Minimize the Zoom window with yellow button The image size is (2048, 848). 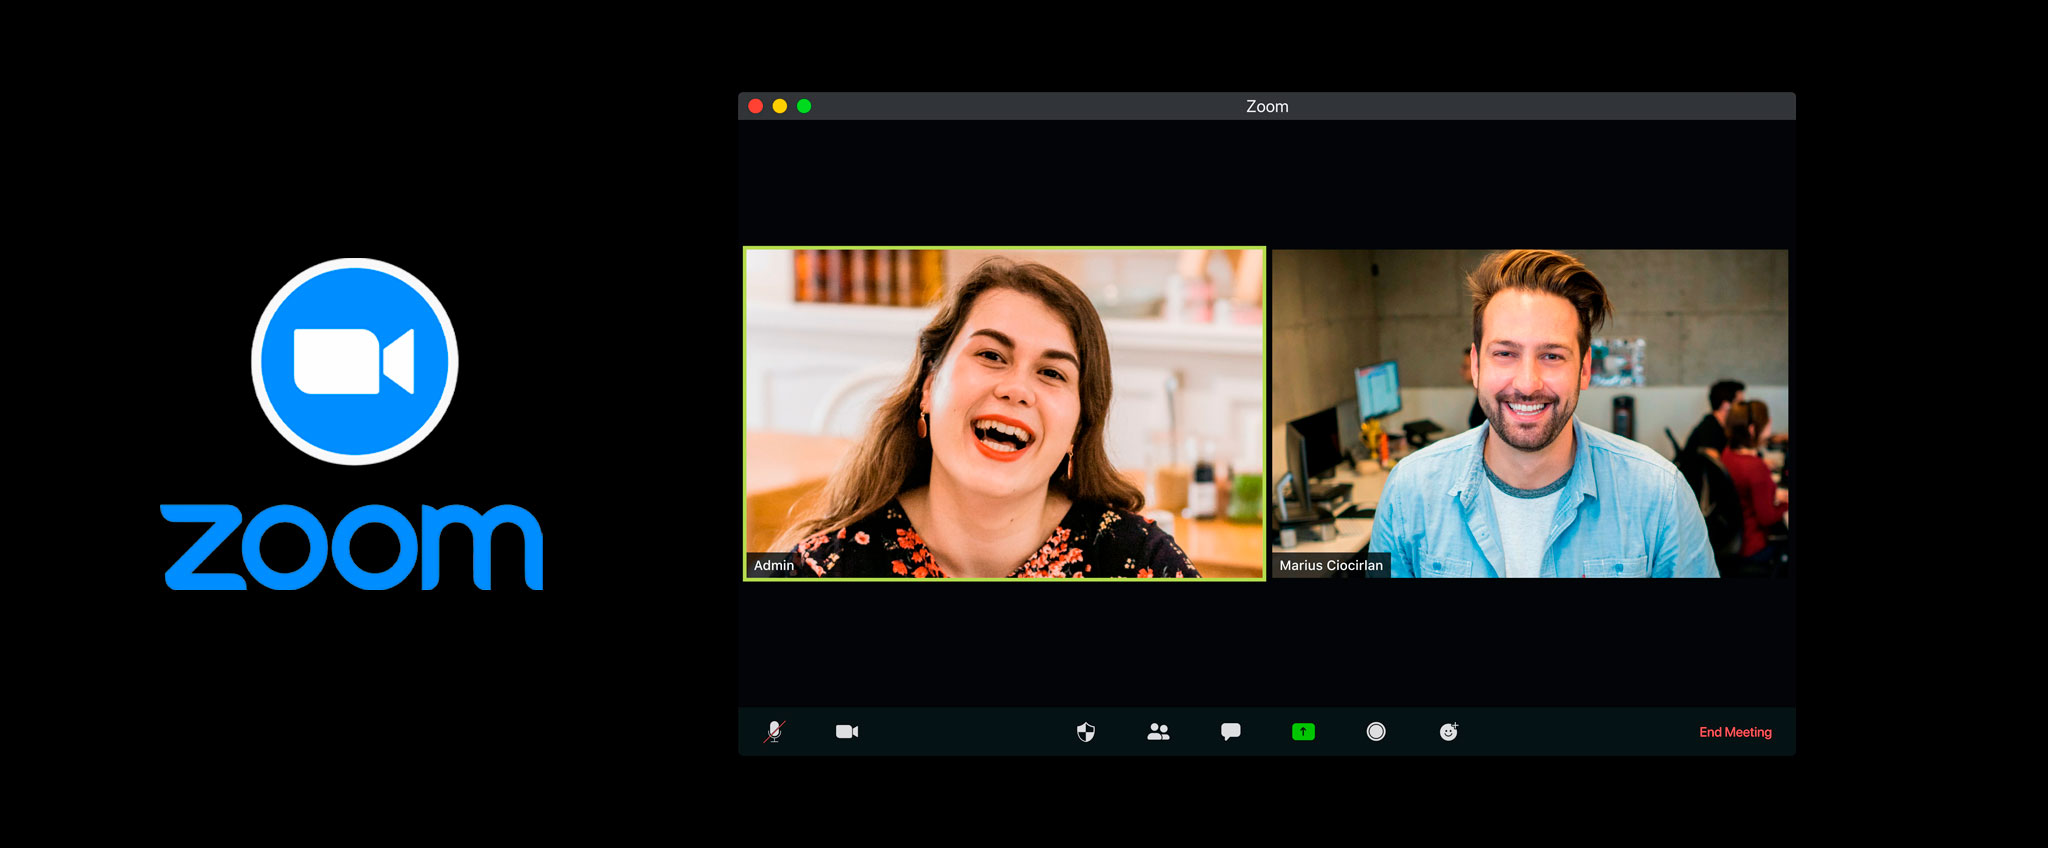pyautogui.click(x=780, y=106)
